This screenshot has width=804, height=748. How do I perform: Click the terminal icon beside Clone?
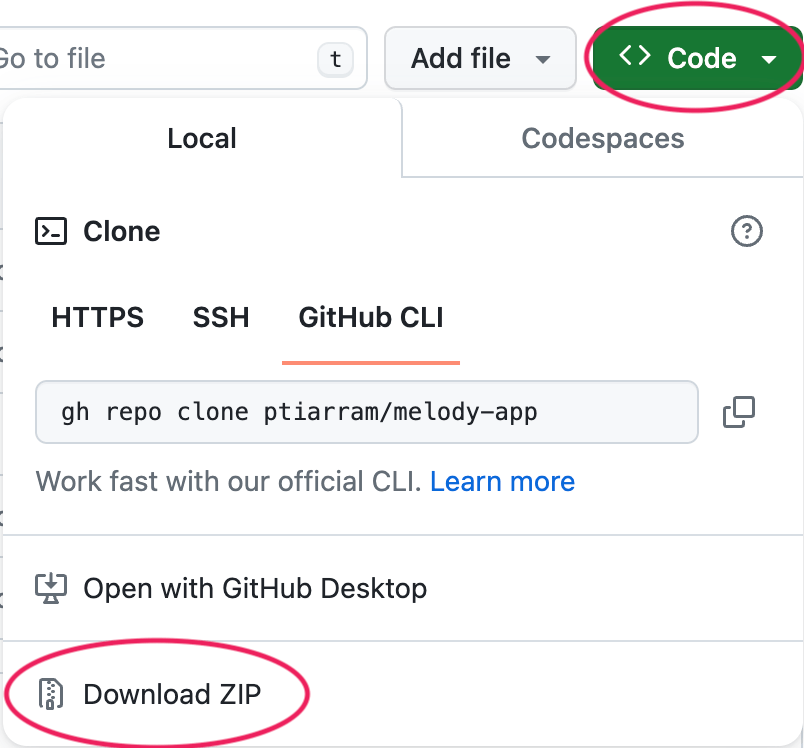point(50,231)
